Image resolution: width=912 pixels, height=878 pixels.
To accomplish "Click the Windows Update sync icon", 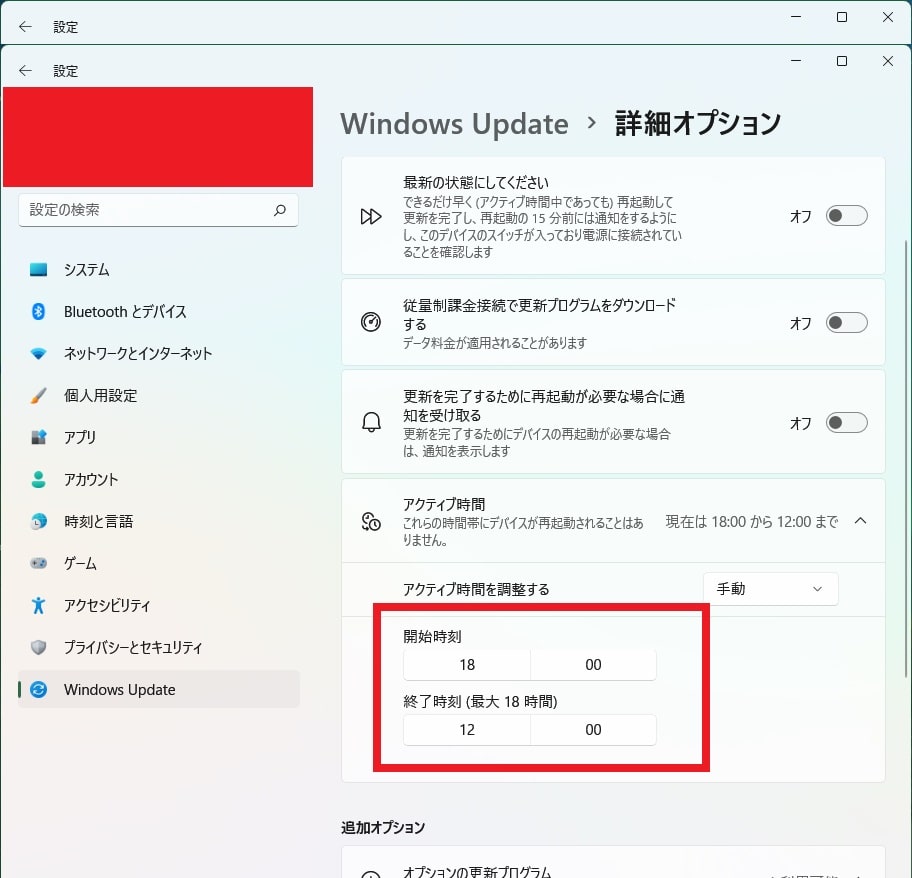I will [x=38, y=690].
